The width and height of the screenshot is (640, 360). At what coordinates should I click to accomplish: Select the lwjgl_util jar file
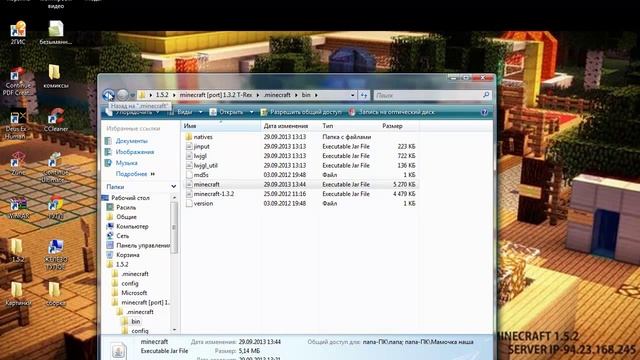click(x=205, y=165)
